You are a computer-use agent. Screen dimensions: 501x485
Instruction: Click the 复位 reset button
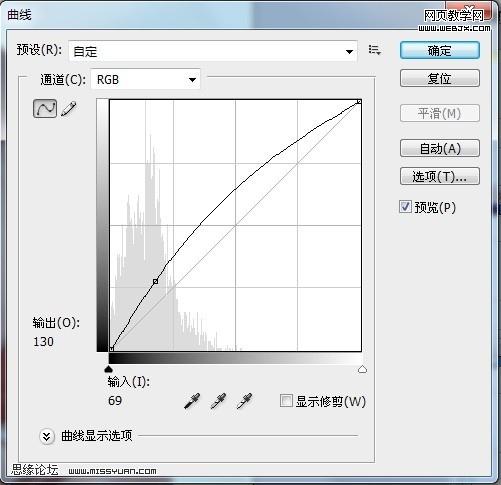[x=440, y=78]
